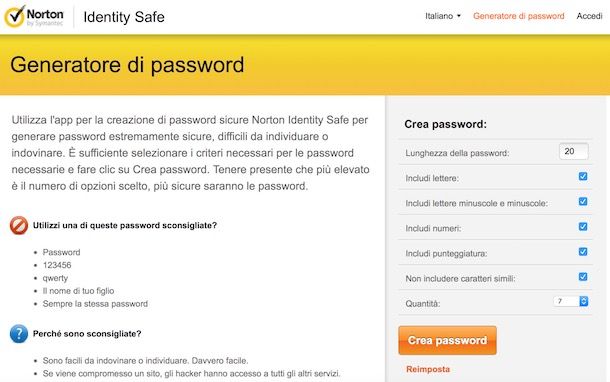Click the Crea password button
This screenshot has height=382, width=610.
point(447,340)
